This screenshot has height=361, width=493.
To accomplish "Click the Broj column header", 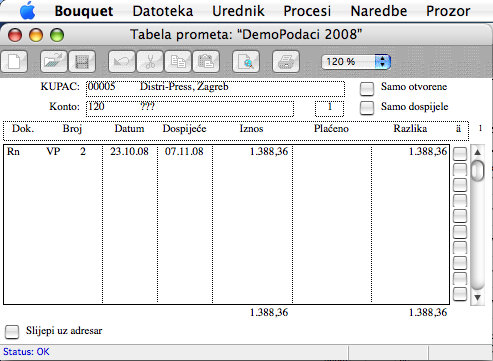I will (72, 129).
